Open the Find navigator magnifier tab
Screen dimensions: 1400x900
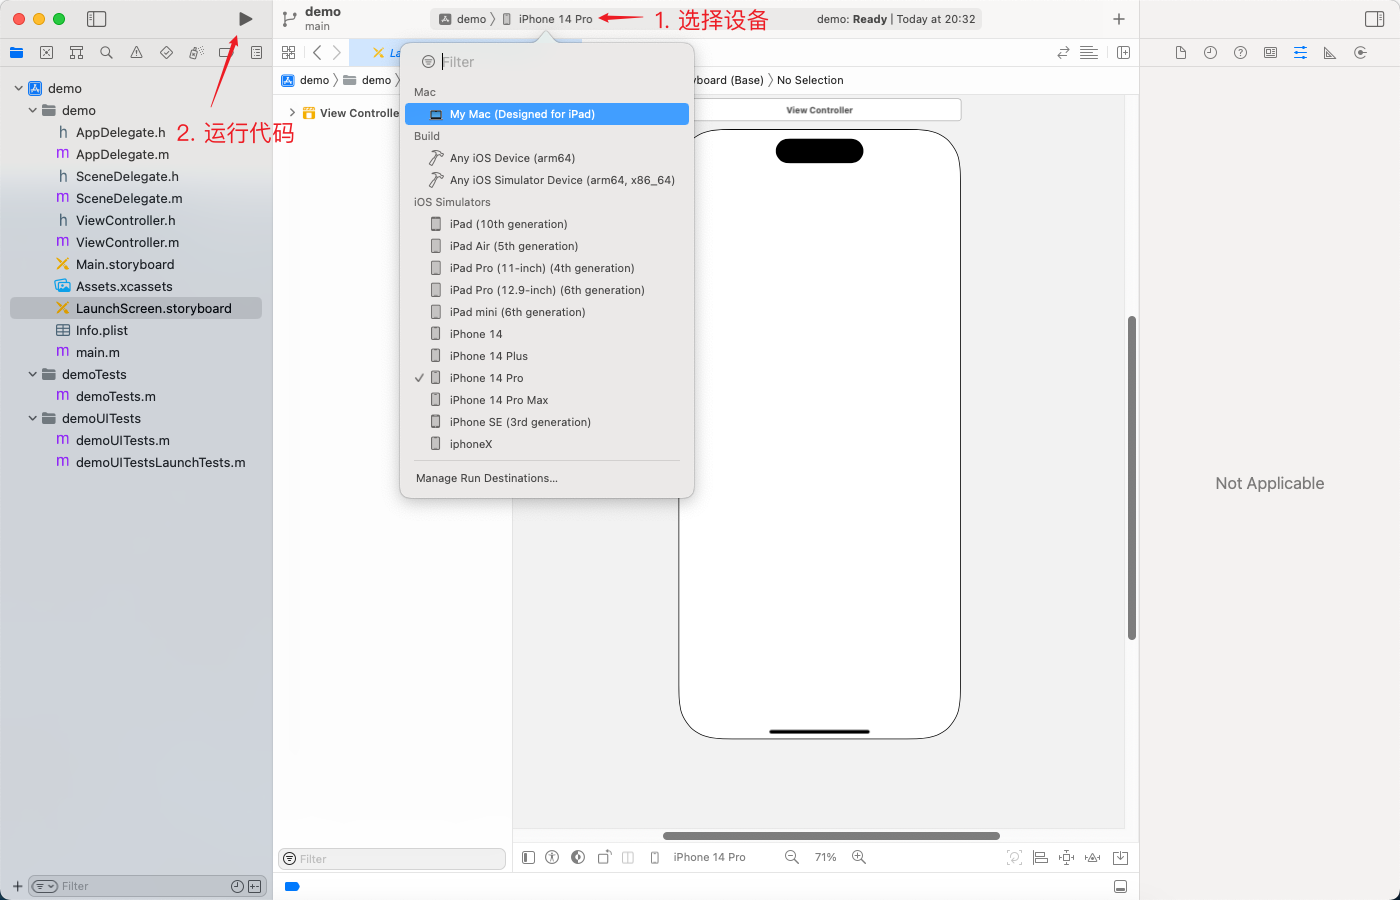point(106,53)
